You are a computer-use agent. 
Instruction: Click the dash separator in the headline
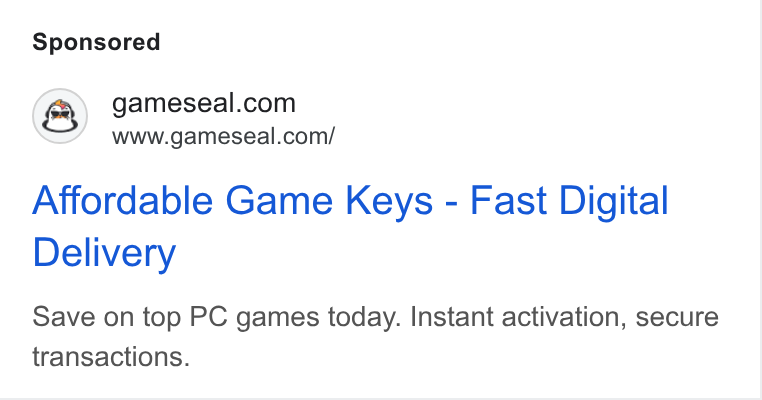click(451, 204)
